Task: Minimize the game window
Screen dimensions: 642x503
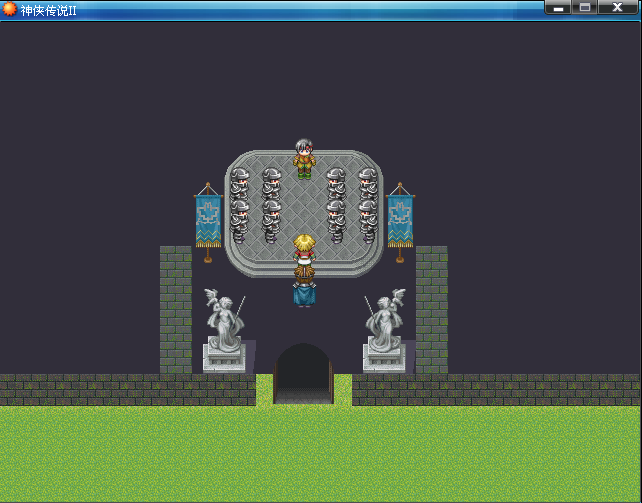Action: tap(558, 7)
